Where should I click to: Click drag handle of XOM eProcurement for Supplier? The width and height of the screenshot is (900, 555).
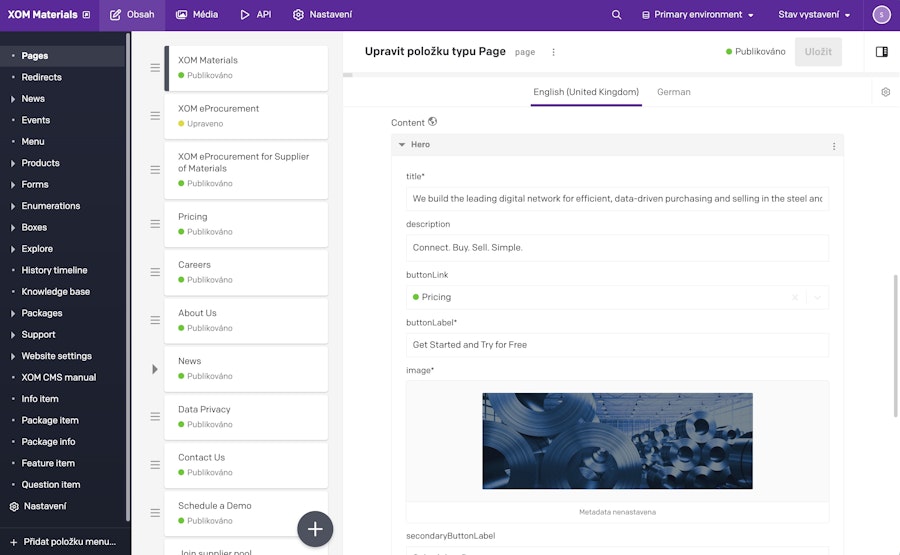(x=155, y=170)
